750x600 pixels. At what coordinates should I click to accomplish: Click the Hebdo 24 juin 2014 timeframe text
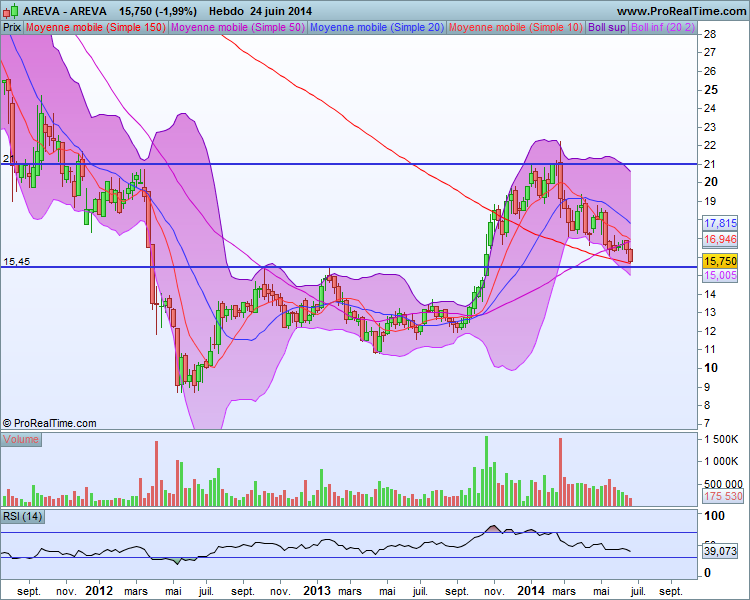coord(260,11)
